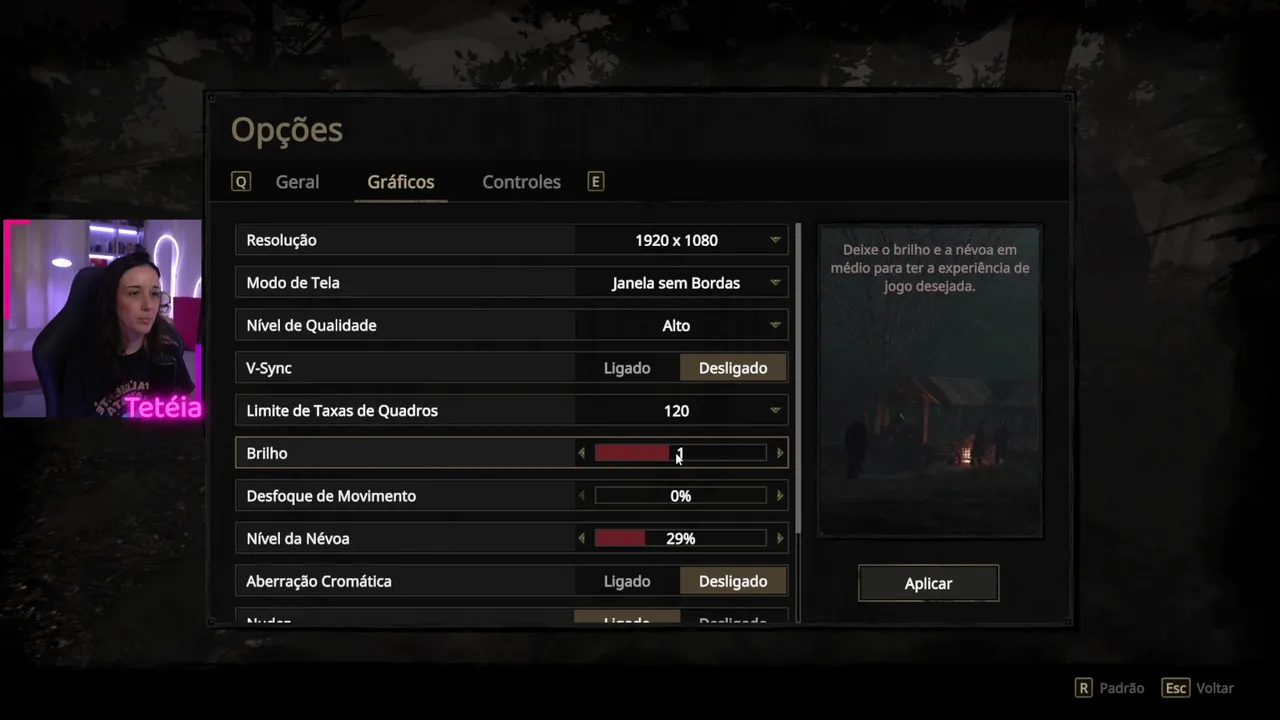Viewport: 1280px width, 720px height.
Task: Click the options list vertical scrollbar
Action: (x=798, y=380)
